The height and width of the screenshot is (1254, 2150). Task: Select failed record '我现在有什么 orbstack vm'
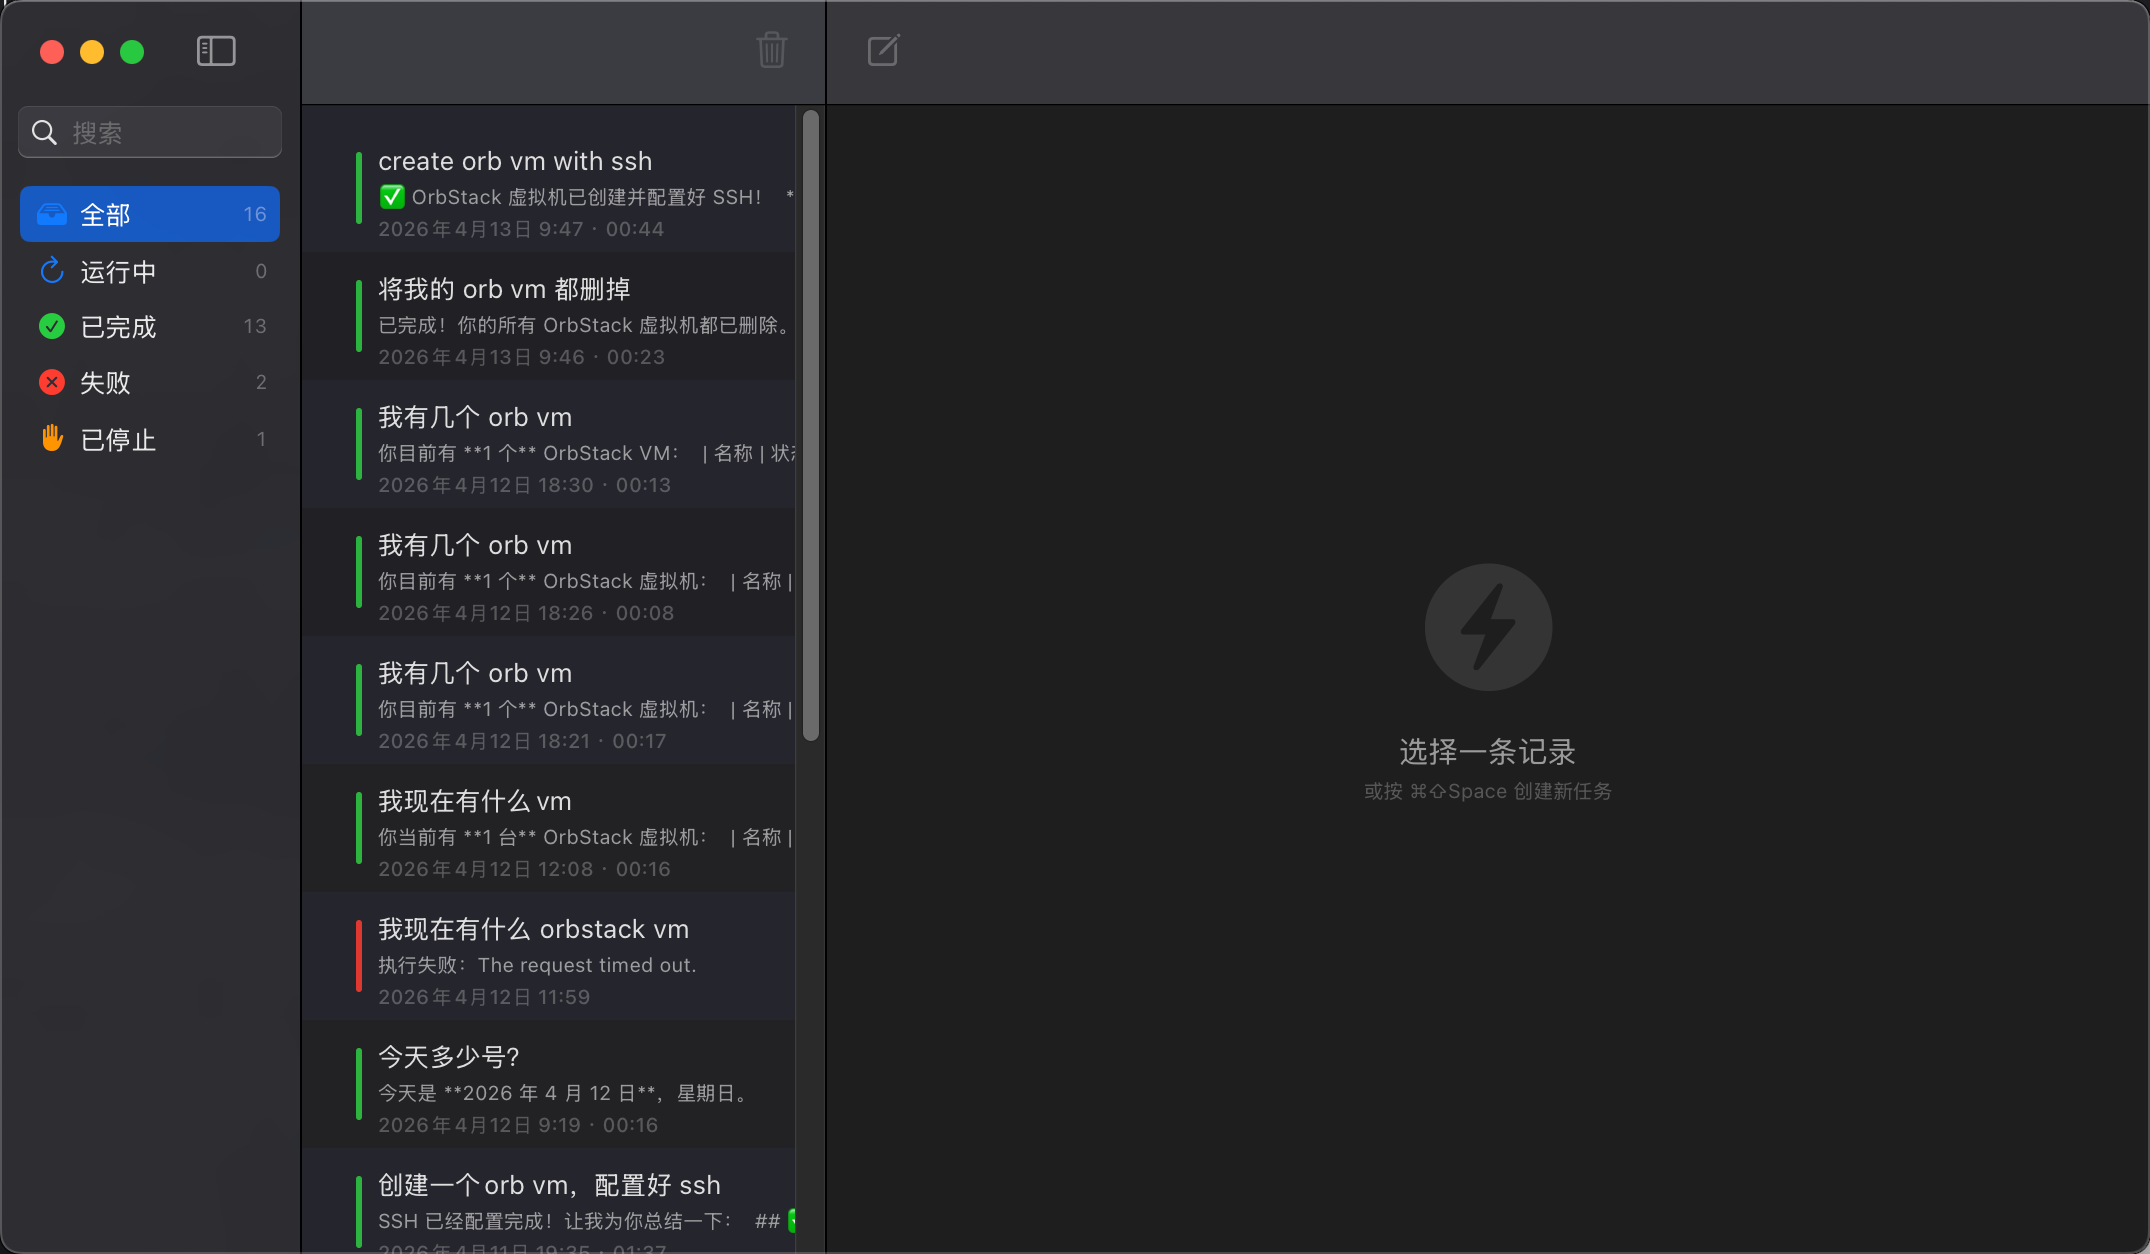(549, 956)
